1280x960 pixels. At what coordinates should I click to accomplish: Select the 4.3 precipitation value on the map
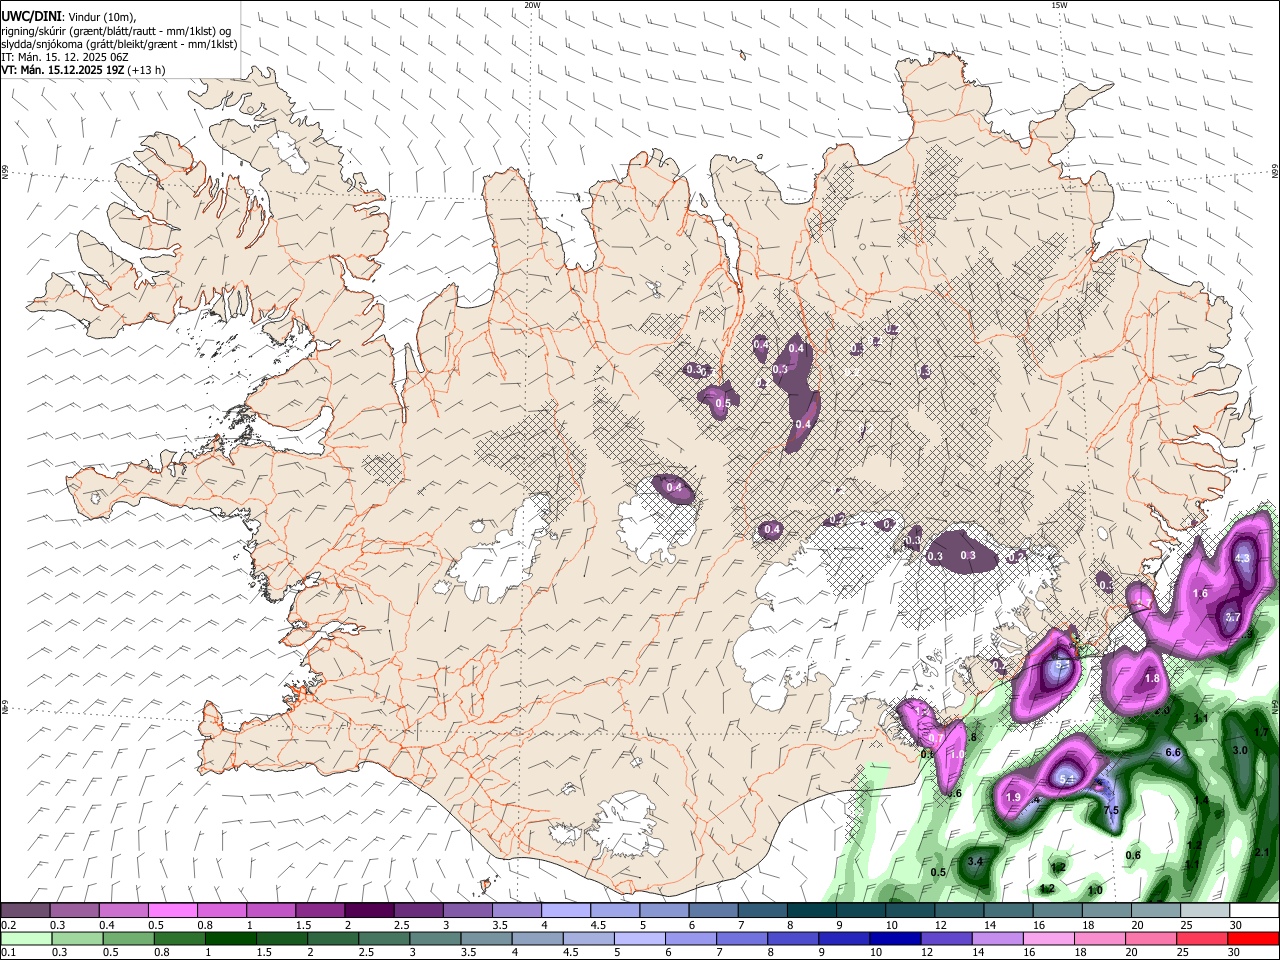click(x=1243, y=558)
